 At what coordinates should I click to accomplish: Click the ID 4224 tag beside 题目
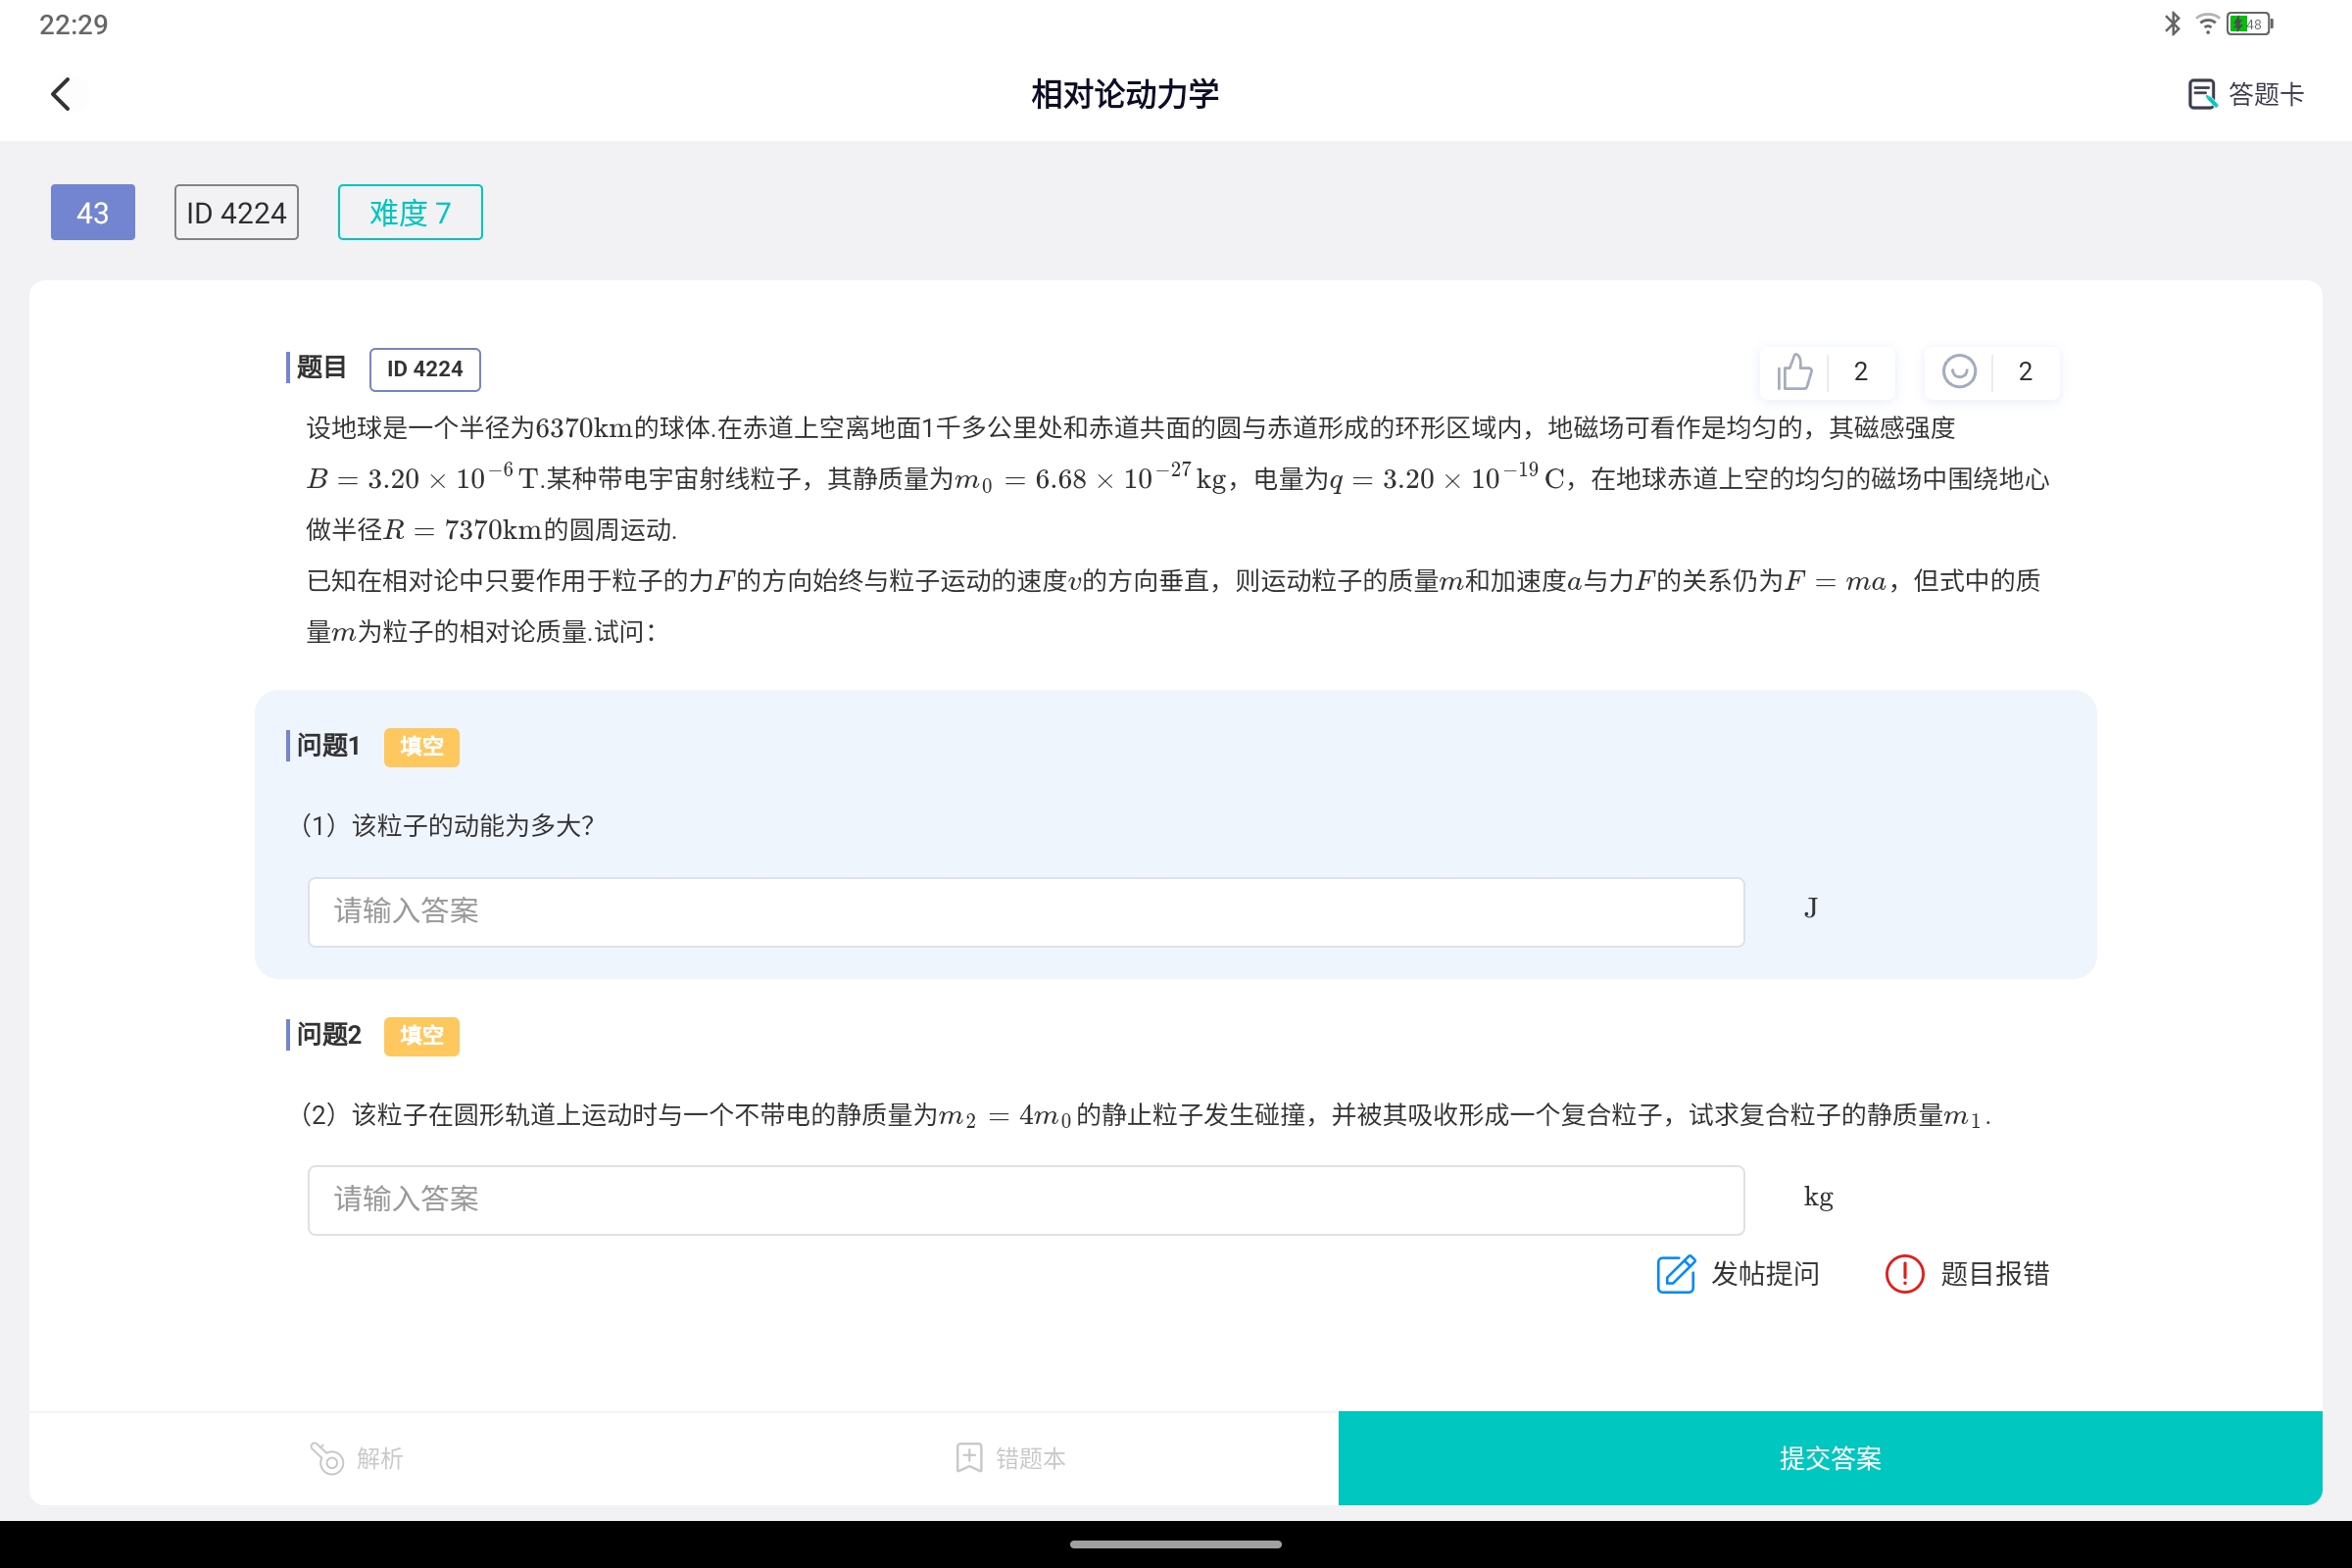424,368
